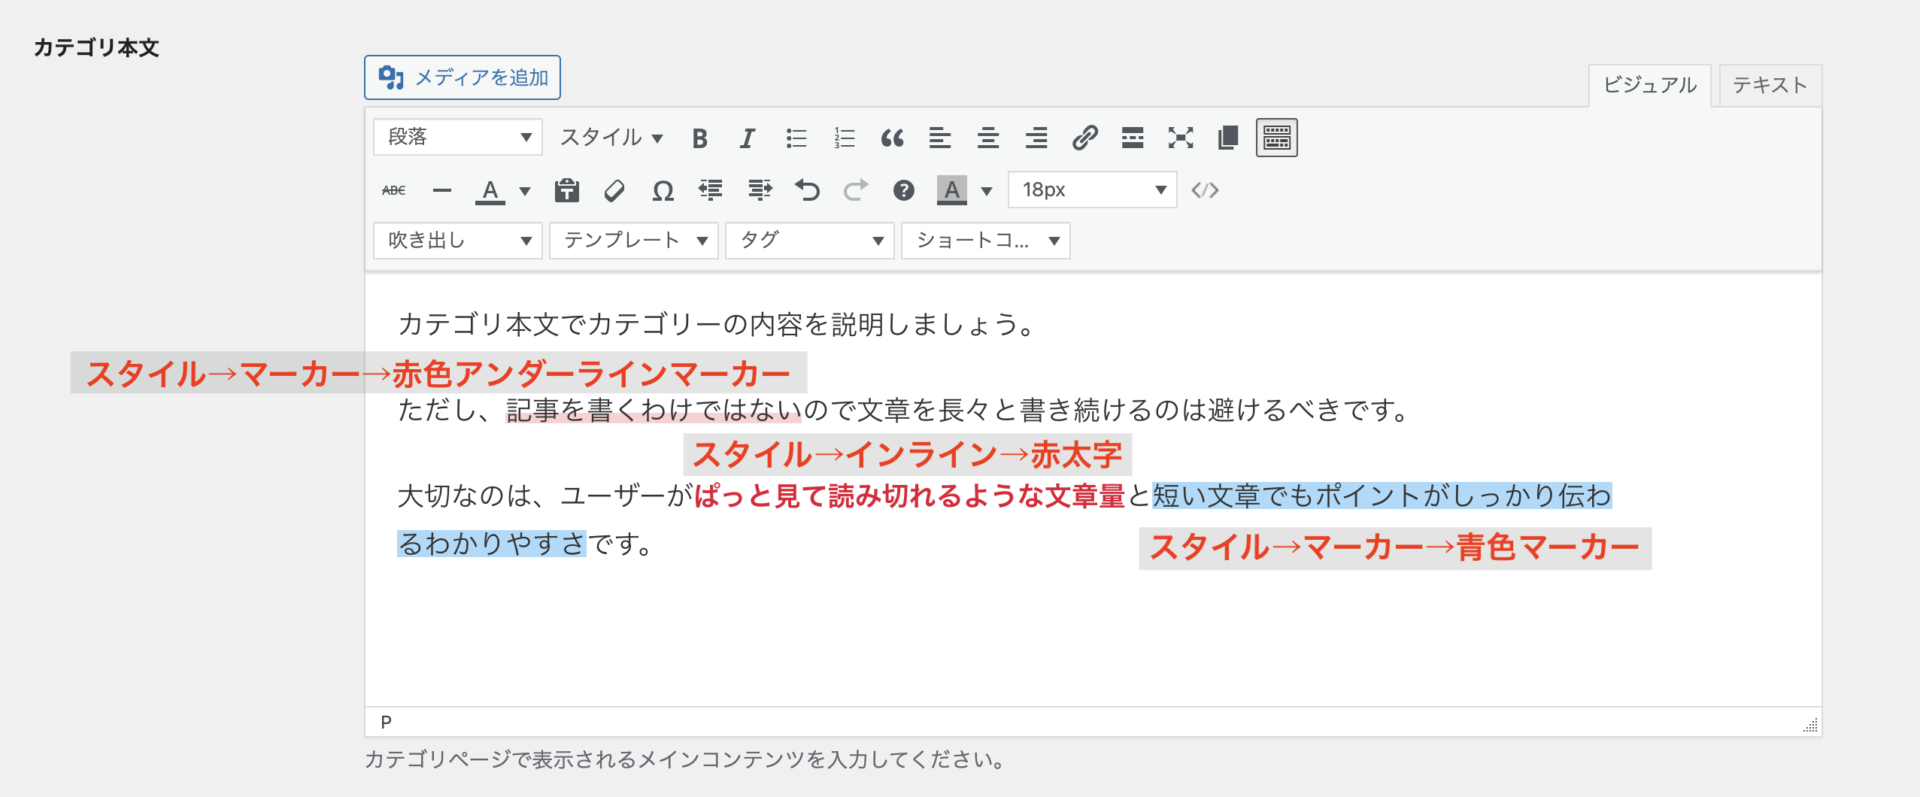Align text left
The image size is (1920, 797).
(940, 138)
